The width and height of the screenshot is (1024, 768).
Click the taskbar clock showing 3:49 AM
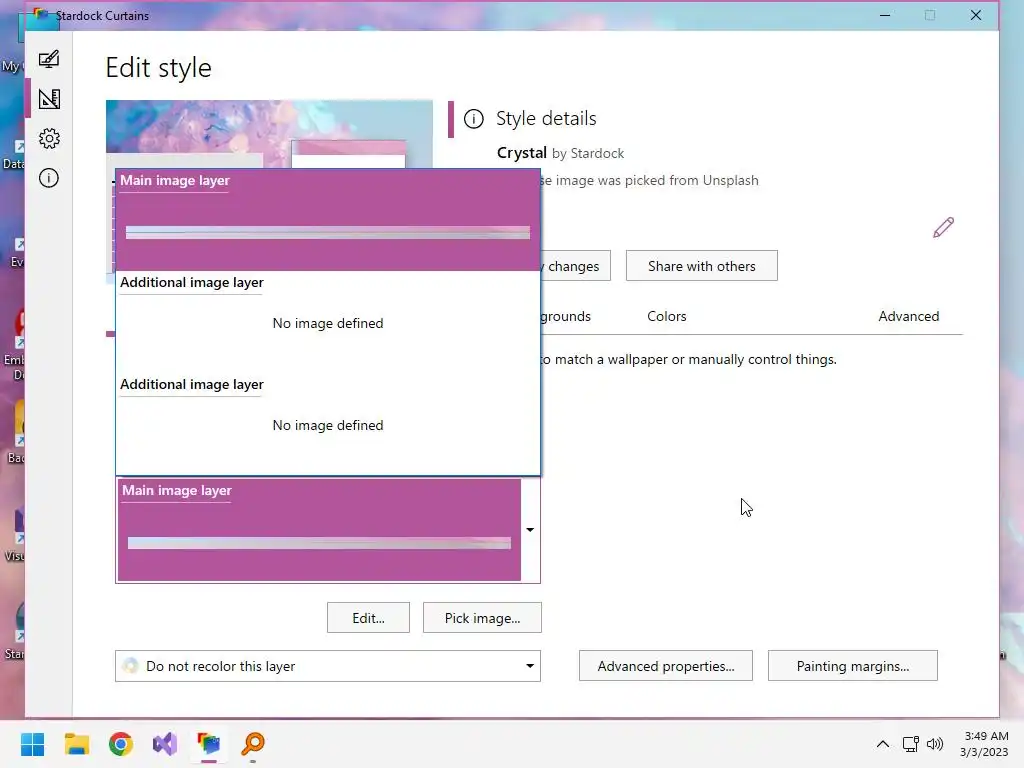click(x=985, y=744)
